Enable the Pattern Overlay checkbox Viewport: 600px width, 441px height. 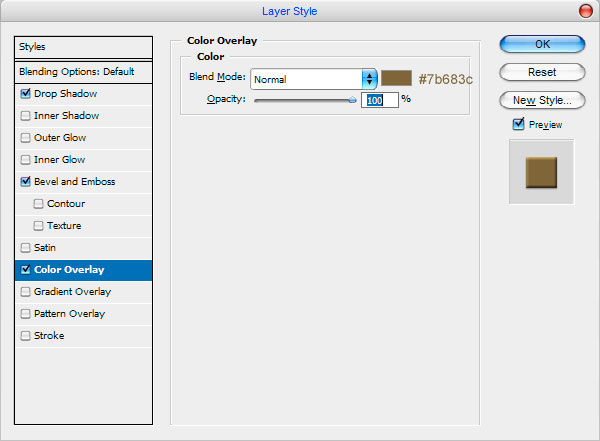click(25, 314)
